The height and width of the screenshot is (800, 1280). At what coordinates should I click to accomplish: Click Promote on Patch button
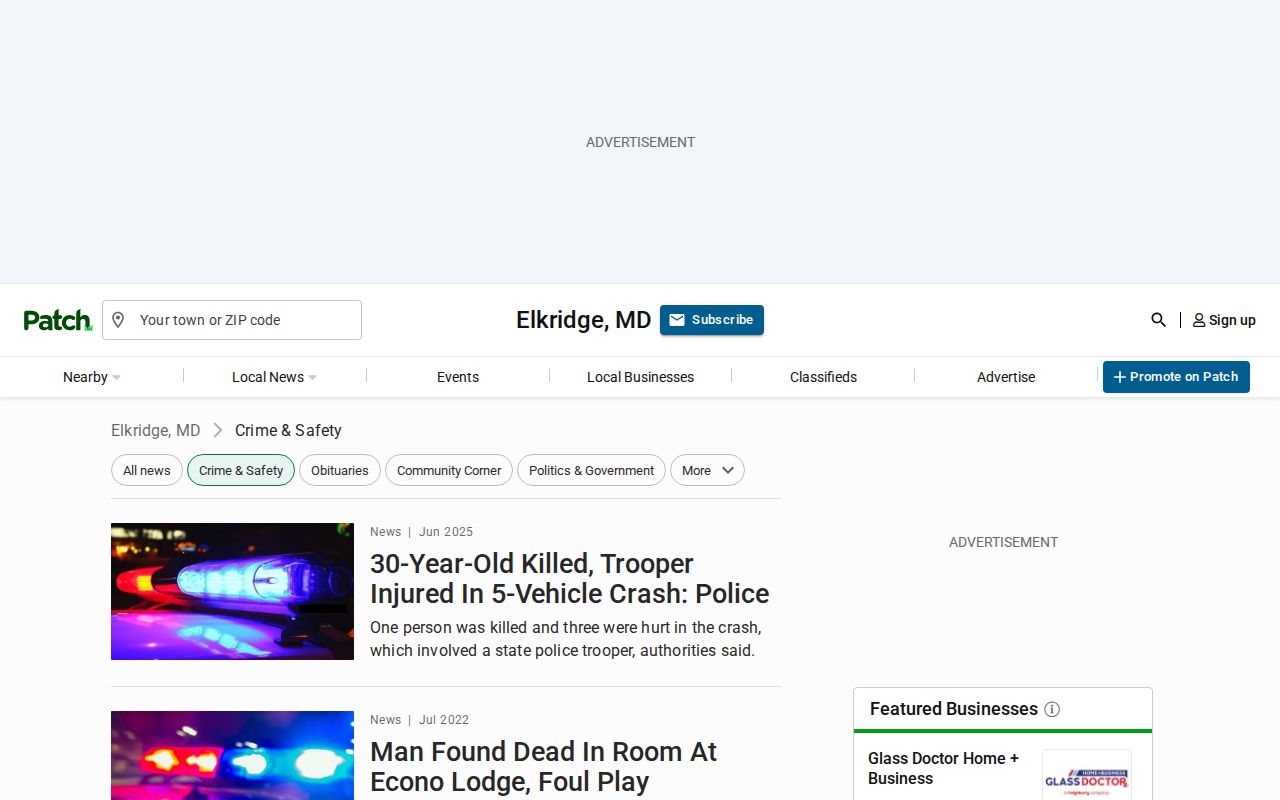point(1176,377)
